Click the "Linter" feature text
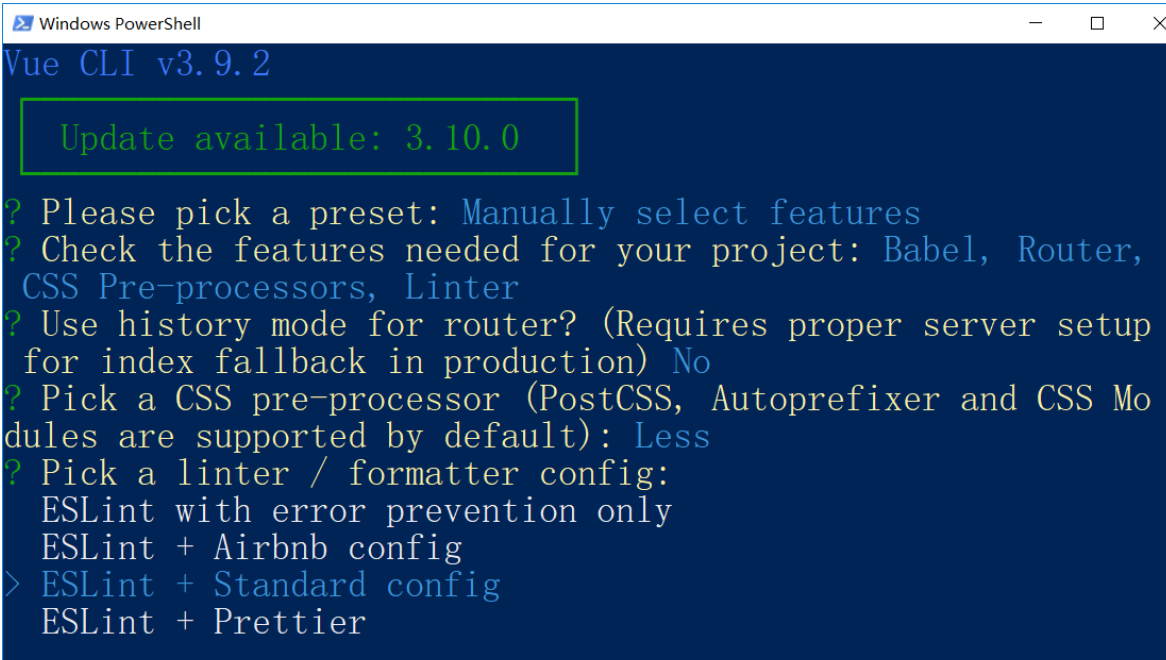 click(461, 288)
